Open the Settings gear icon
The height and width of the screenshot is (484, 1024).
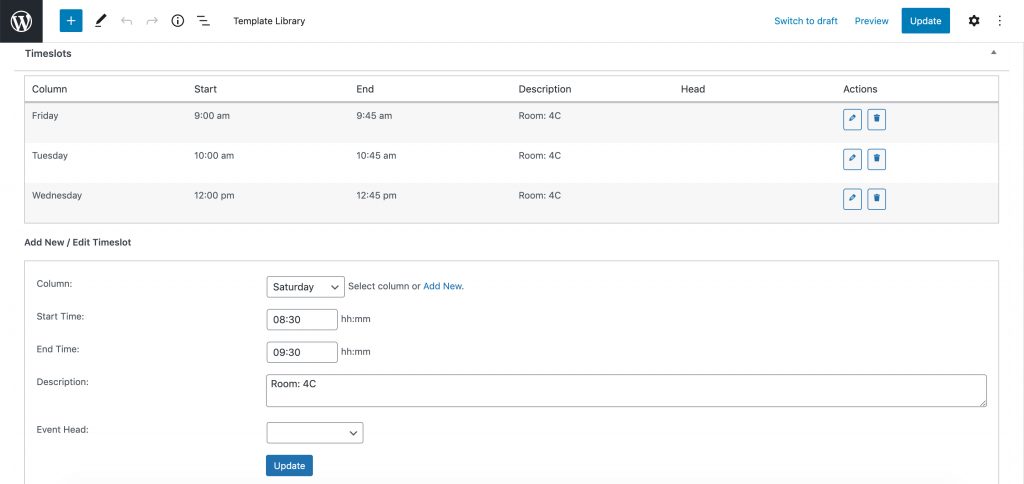[974, 21]
